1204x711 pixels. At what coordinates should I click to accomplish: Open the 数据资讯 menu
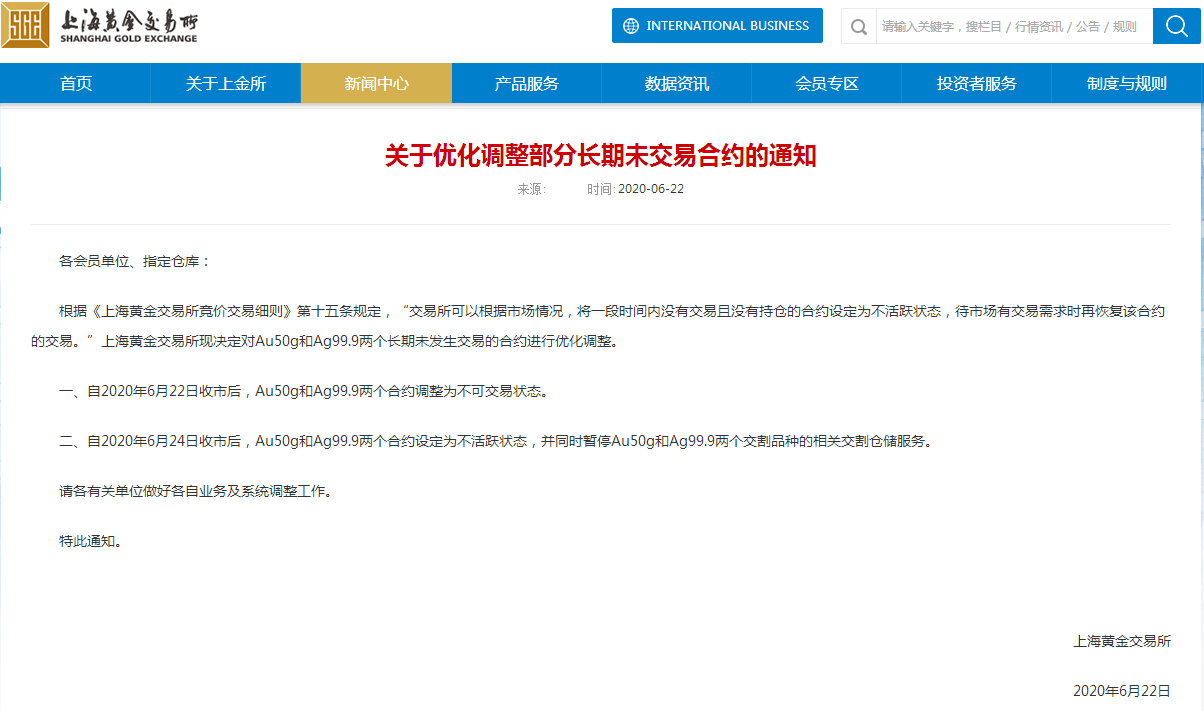pyautogui.click(x=677, y=84)
